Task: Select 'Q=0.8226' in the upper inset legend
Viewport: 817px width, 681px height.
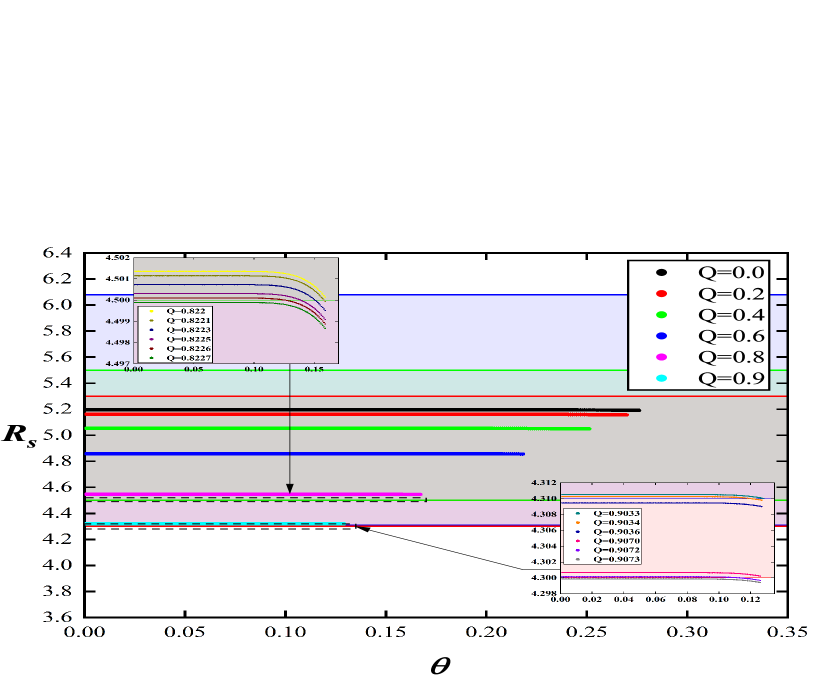Action: (x=189, y=349)
